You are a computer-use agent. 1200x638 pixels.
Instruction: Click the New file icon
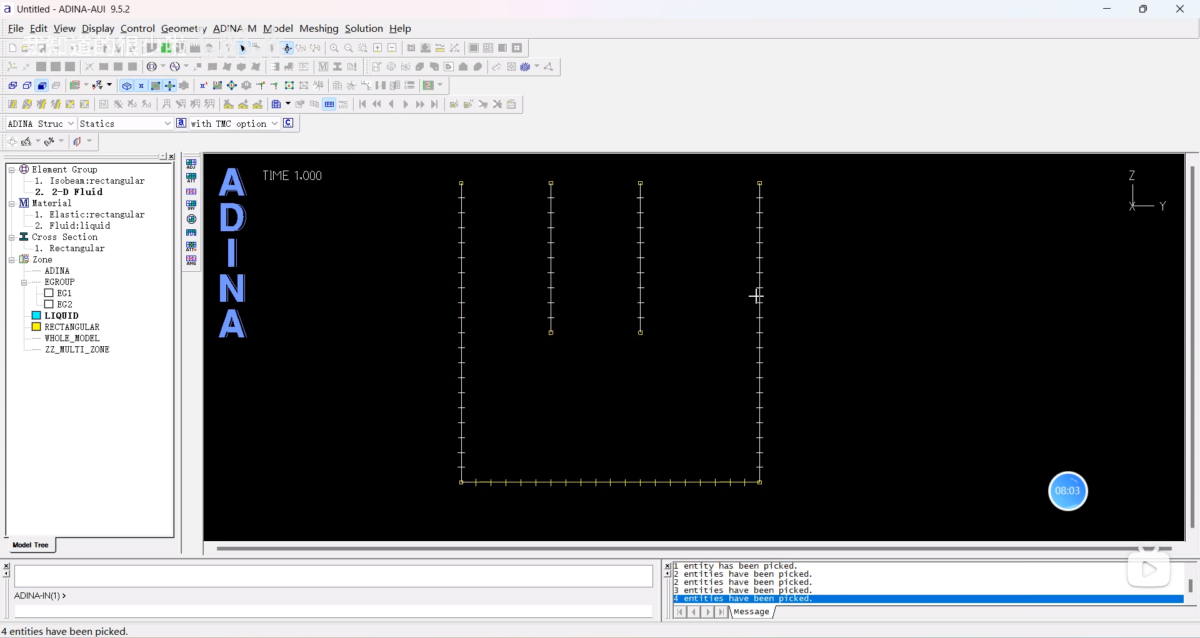click(12, 47)
